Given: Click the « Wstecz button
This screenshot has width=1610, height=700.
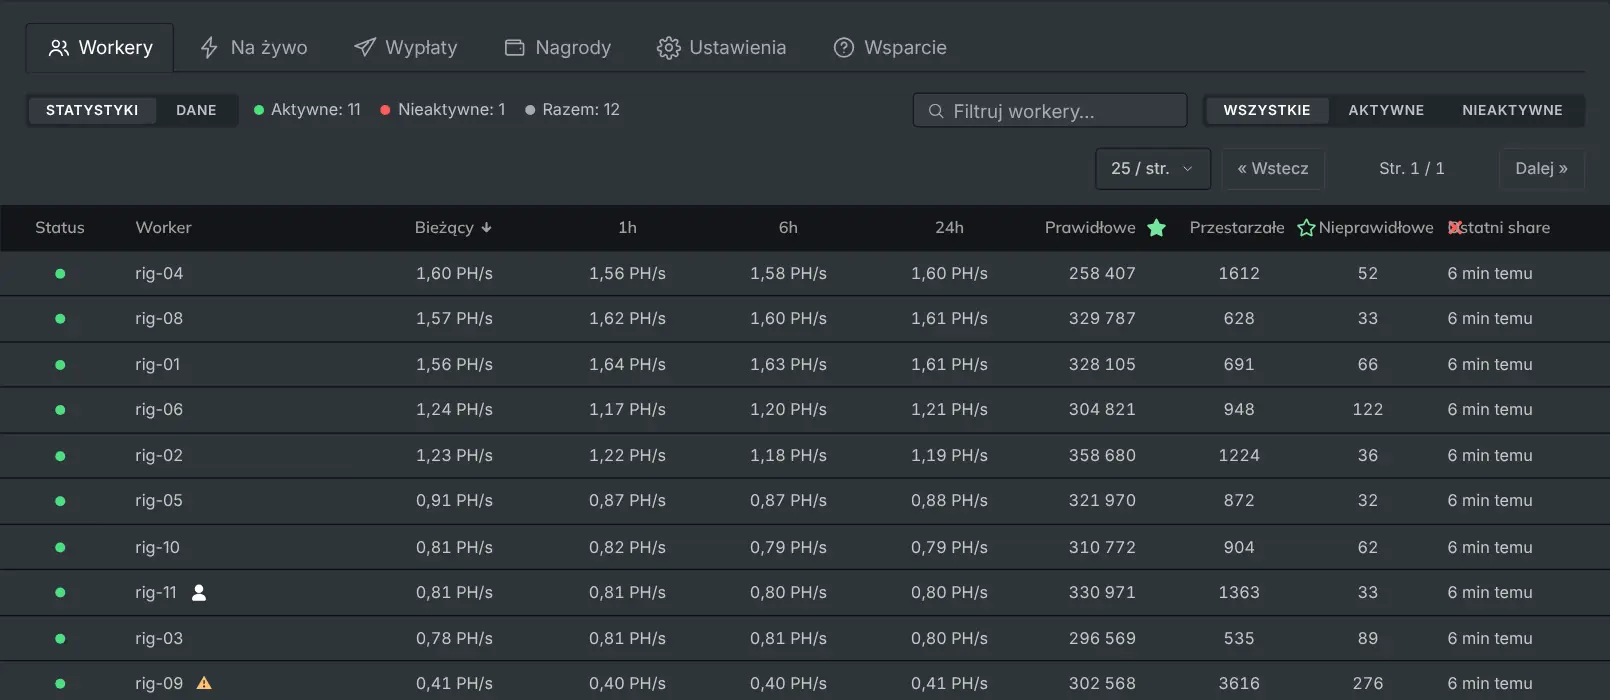Looking at the screenshot, I should [1273, 168].
